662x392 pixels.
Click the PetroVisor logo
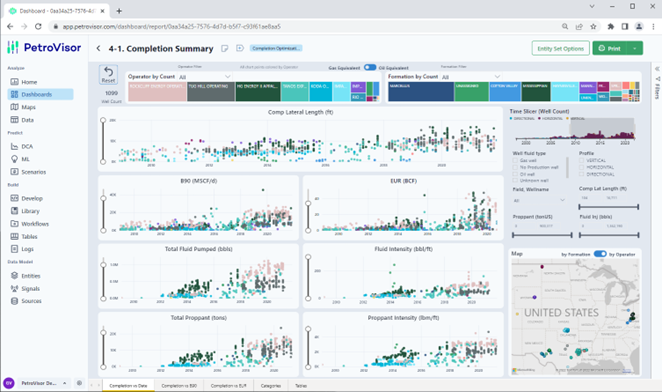[44, 47]
